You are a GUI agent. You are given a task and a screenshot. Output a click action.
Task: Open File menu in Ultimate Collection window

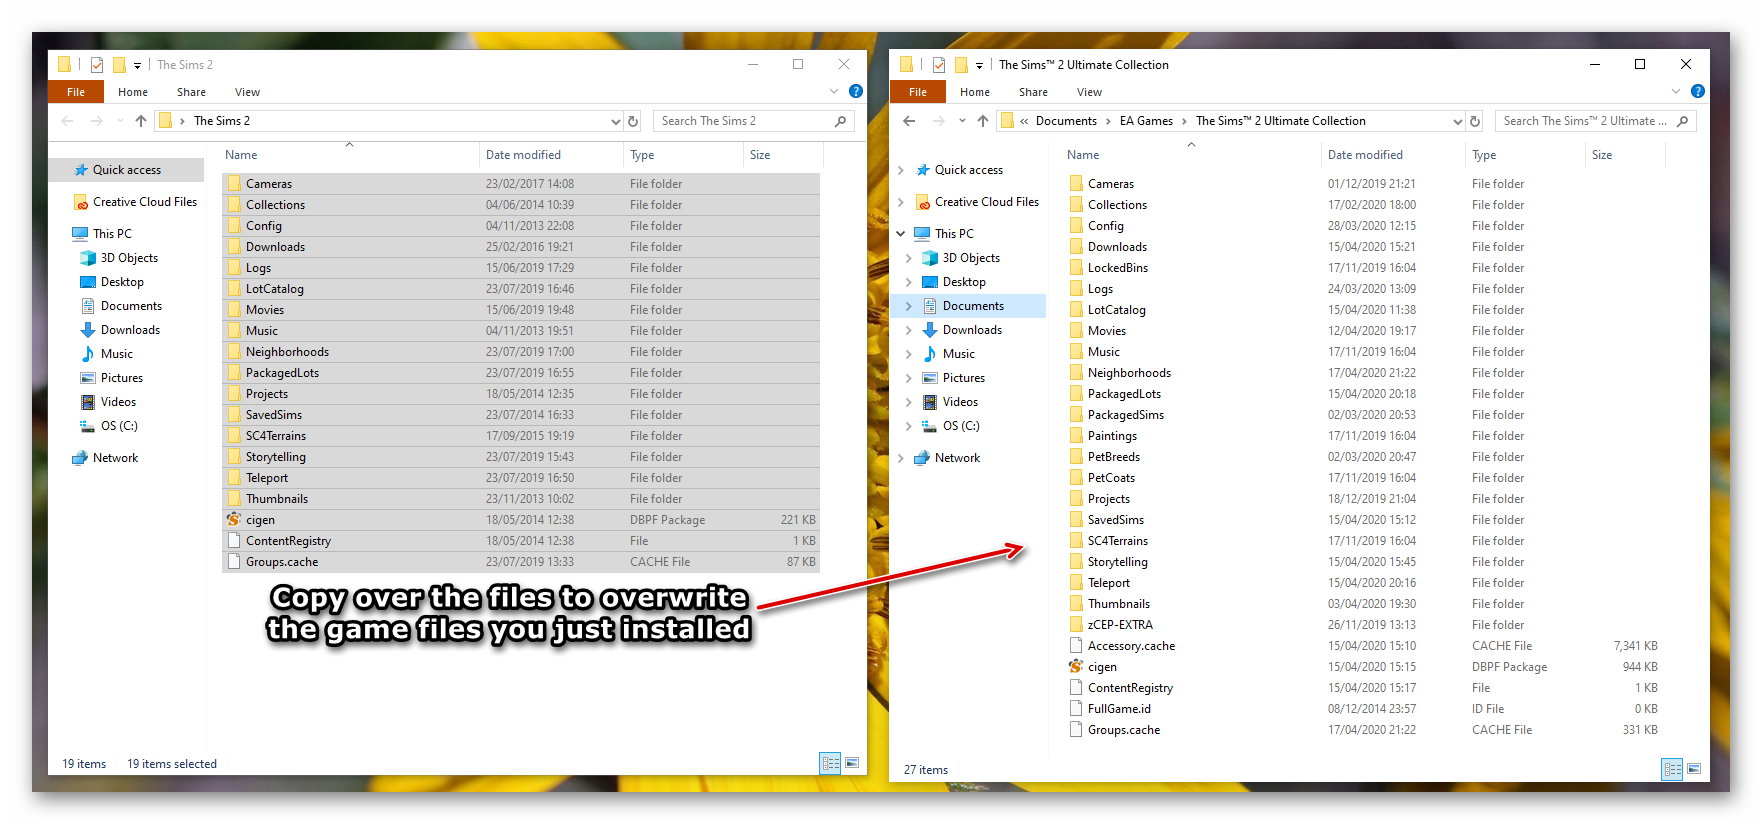click(x=918, y=92)
